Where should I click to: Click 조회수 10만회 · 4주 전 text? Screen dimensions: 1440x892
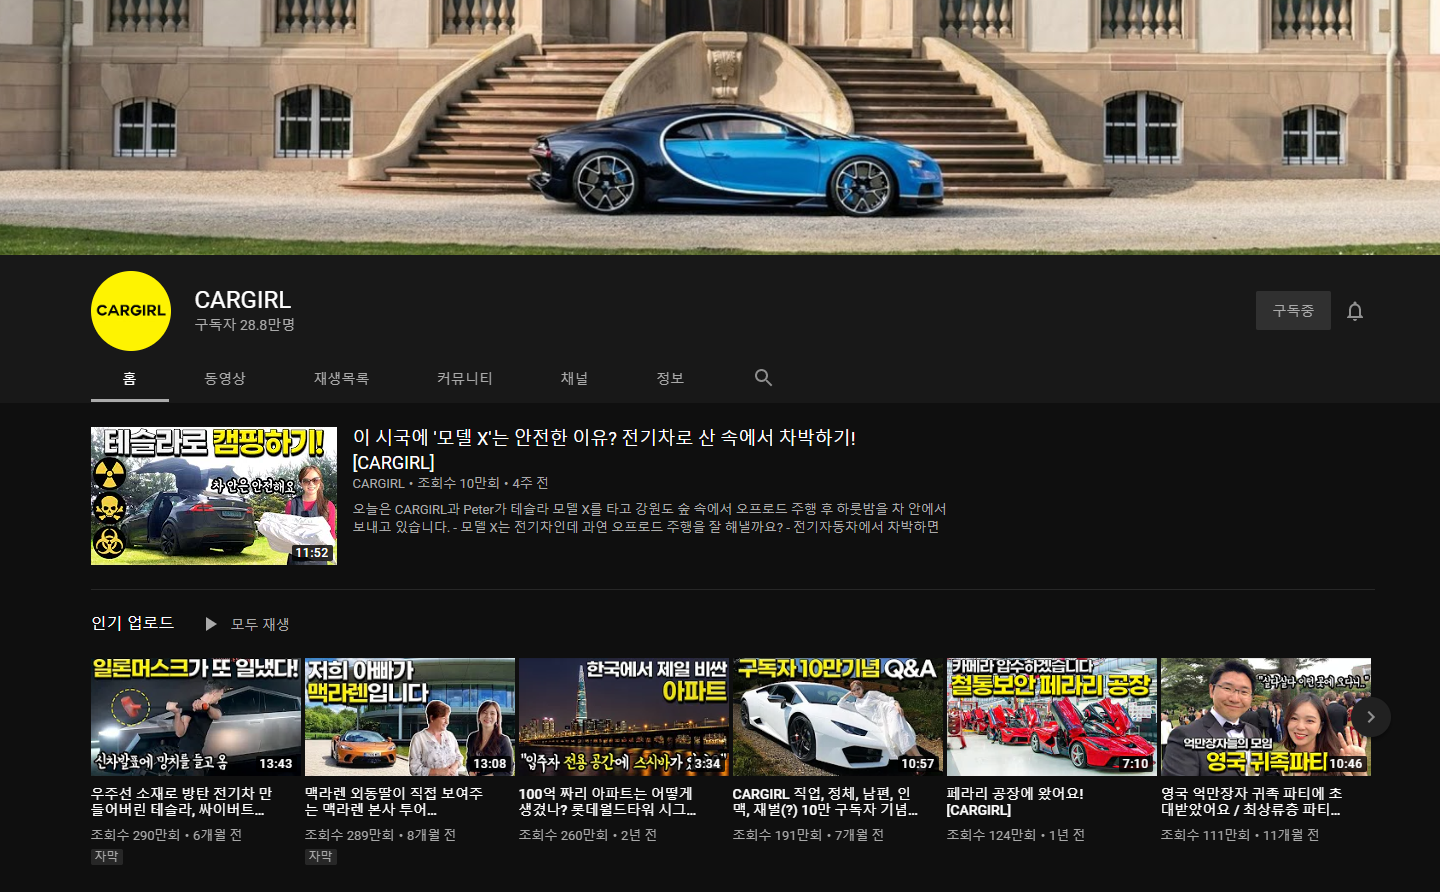(x=483, y=483)
